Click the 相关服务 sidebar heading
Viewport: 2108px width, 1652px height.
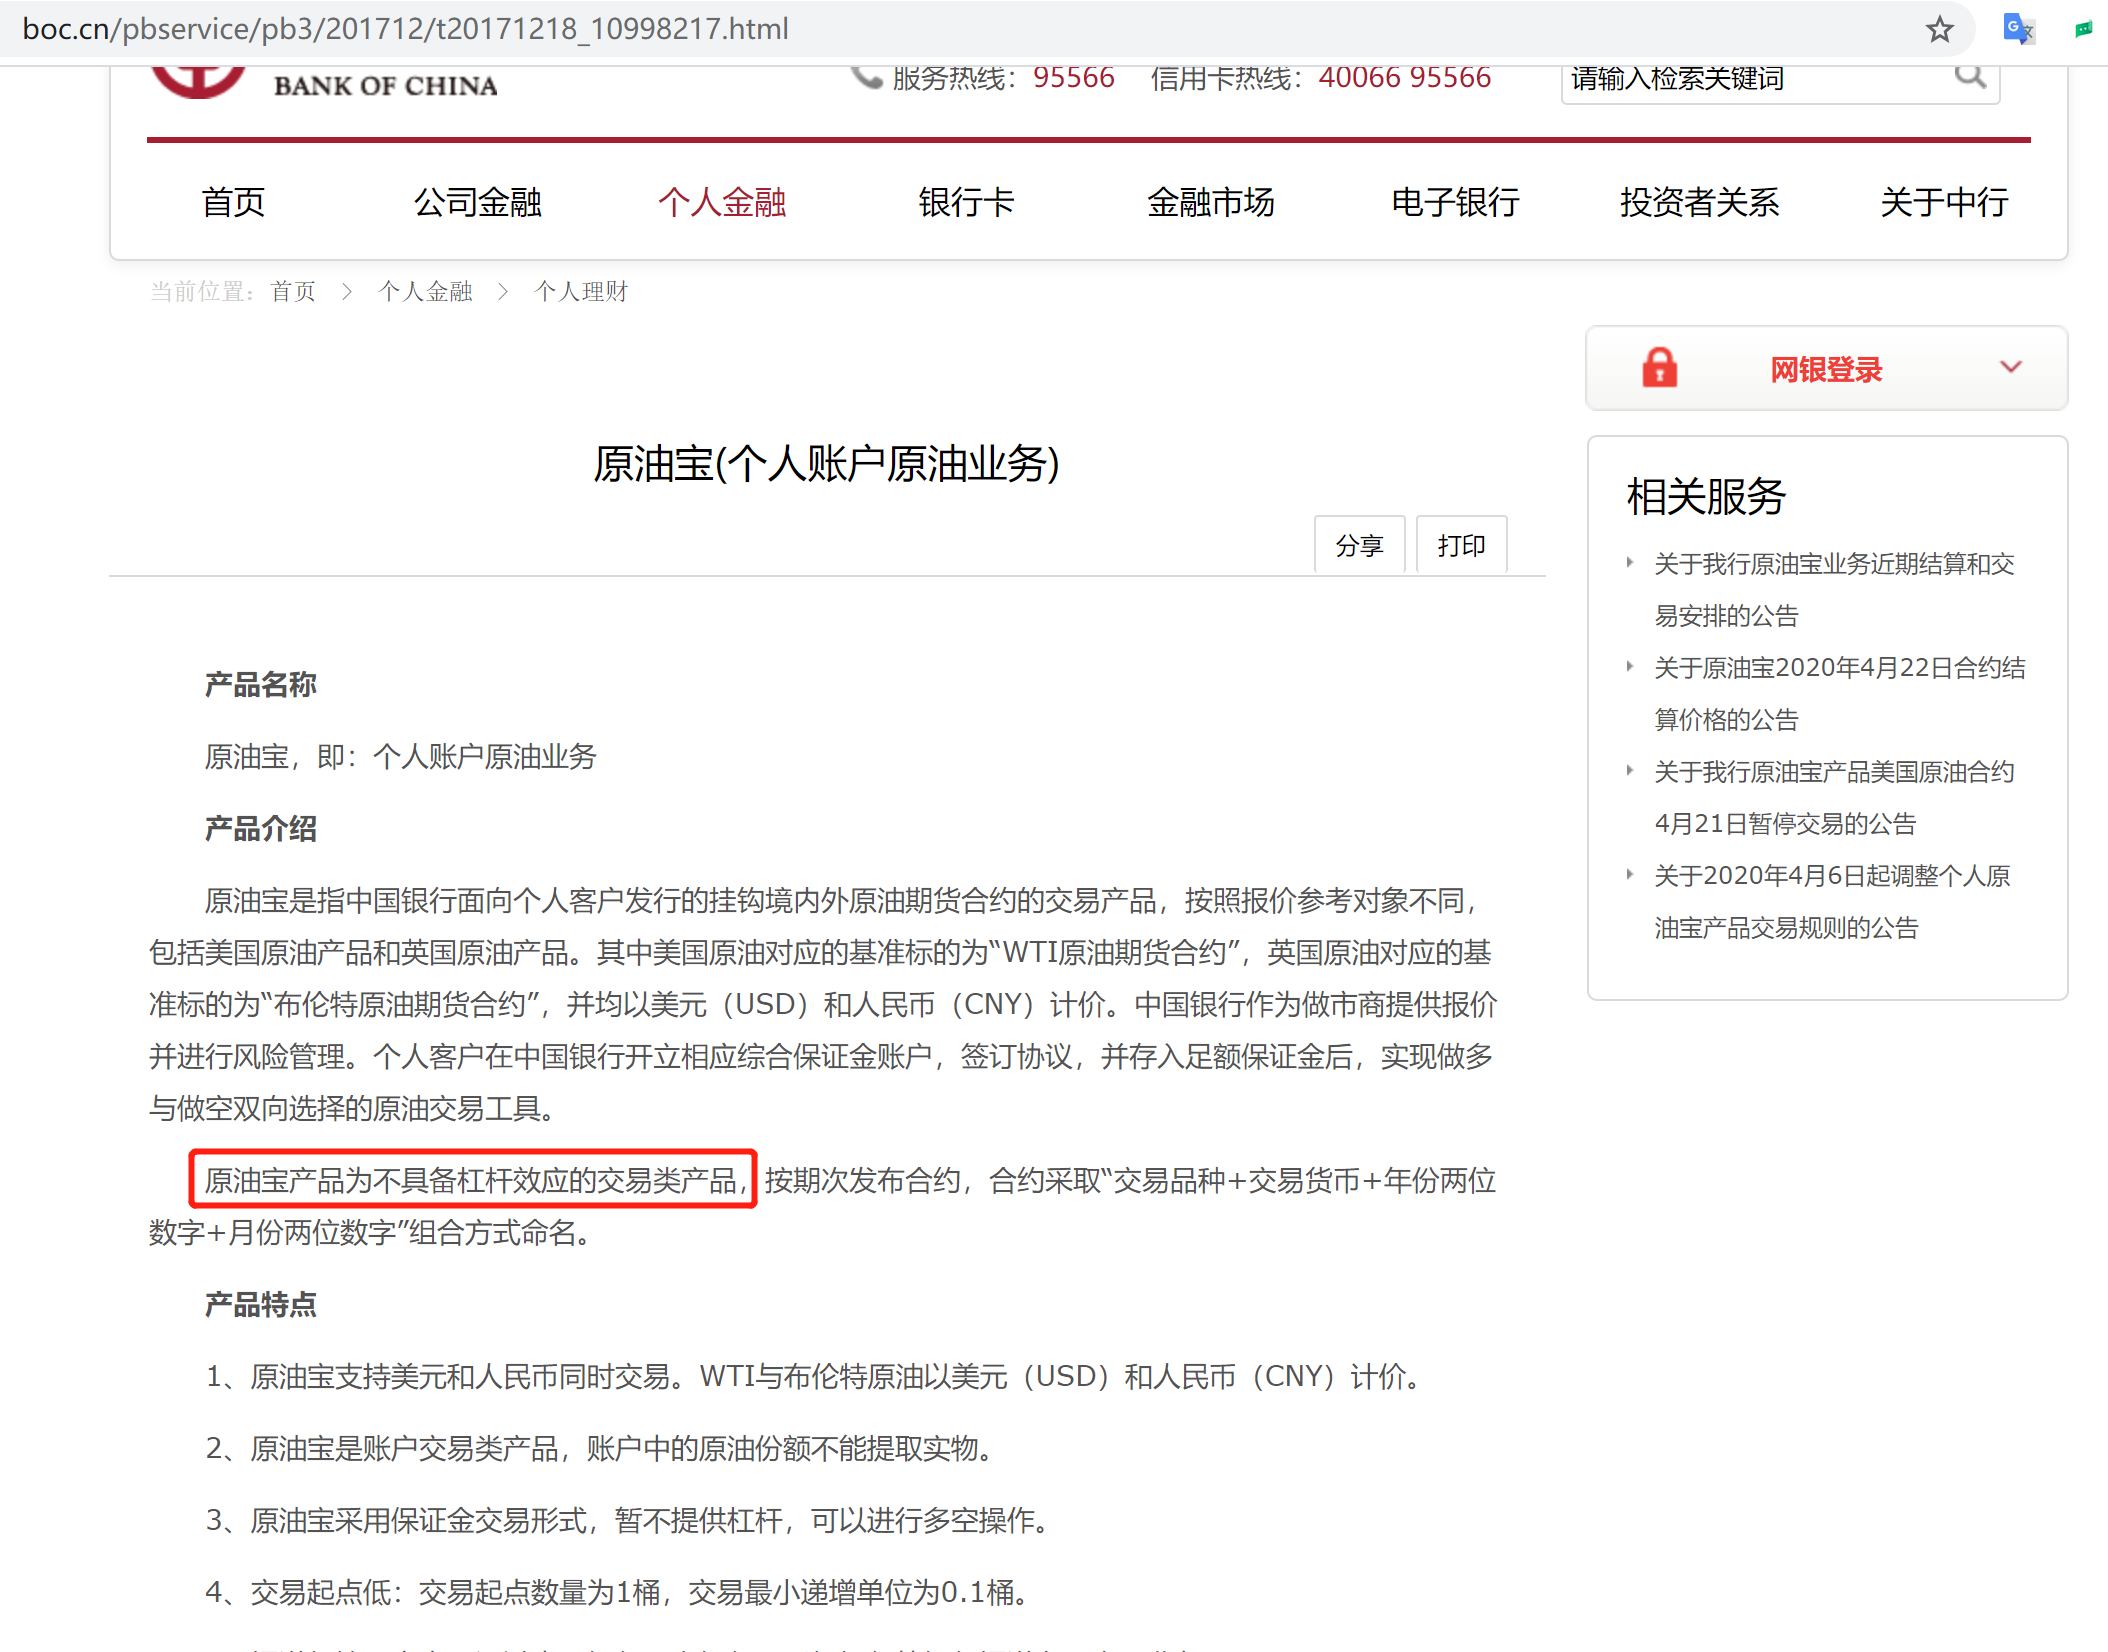pyautogui.click(x=1706, y=496)
